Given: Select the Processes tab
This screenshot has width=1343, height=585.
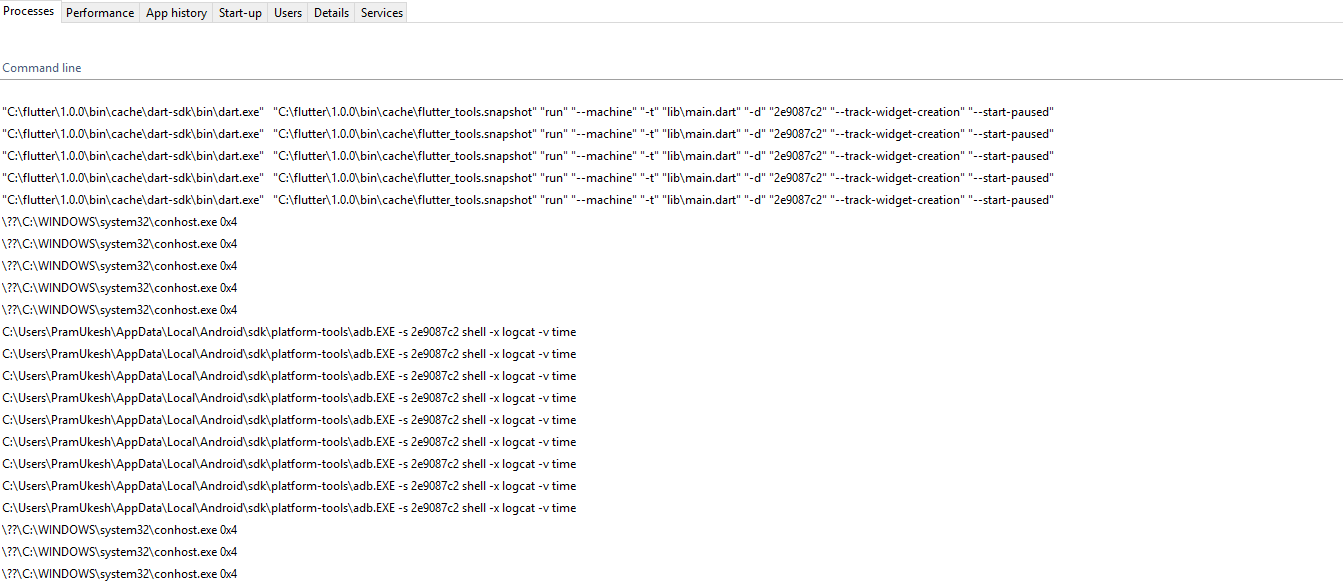Looking at the screenshot, I should pyautogui.click(x=28, y=11).
